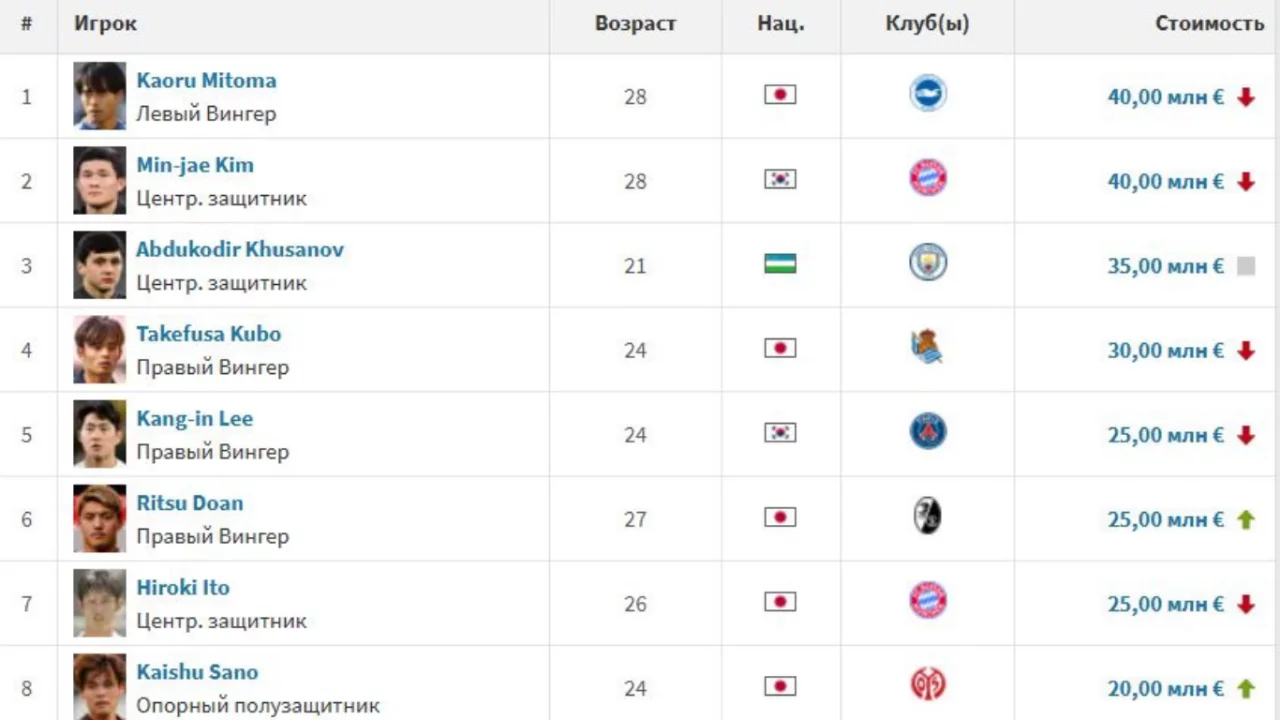The height and width of the screenshot is (720, 1280).
Task: Click the 40,00 млн € value for Min-jae Kim
Action: tap(1165, 182)
